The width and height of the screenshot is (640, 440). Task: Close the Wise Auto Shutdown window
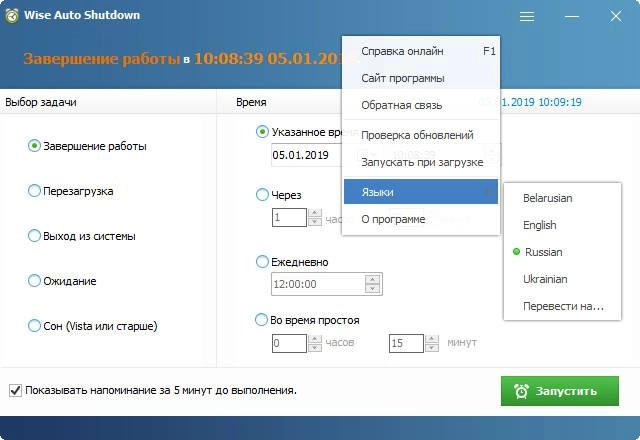click(x=616, y=16)
